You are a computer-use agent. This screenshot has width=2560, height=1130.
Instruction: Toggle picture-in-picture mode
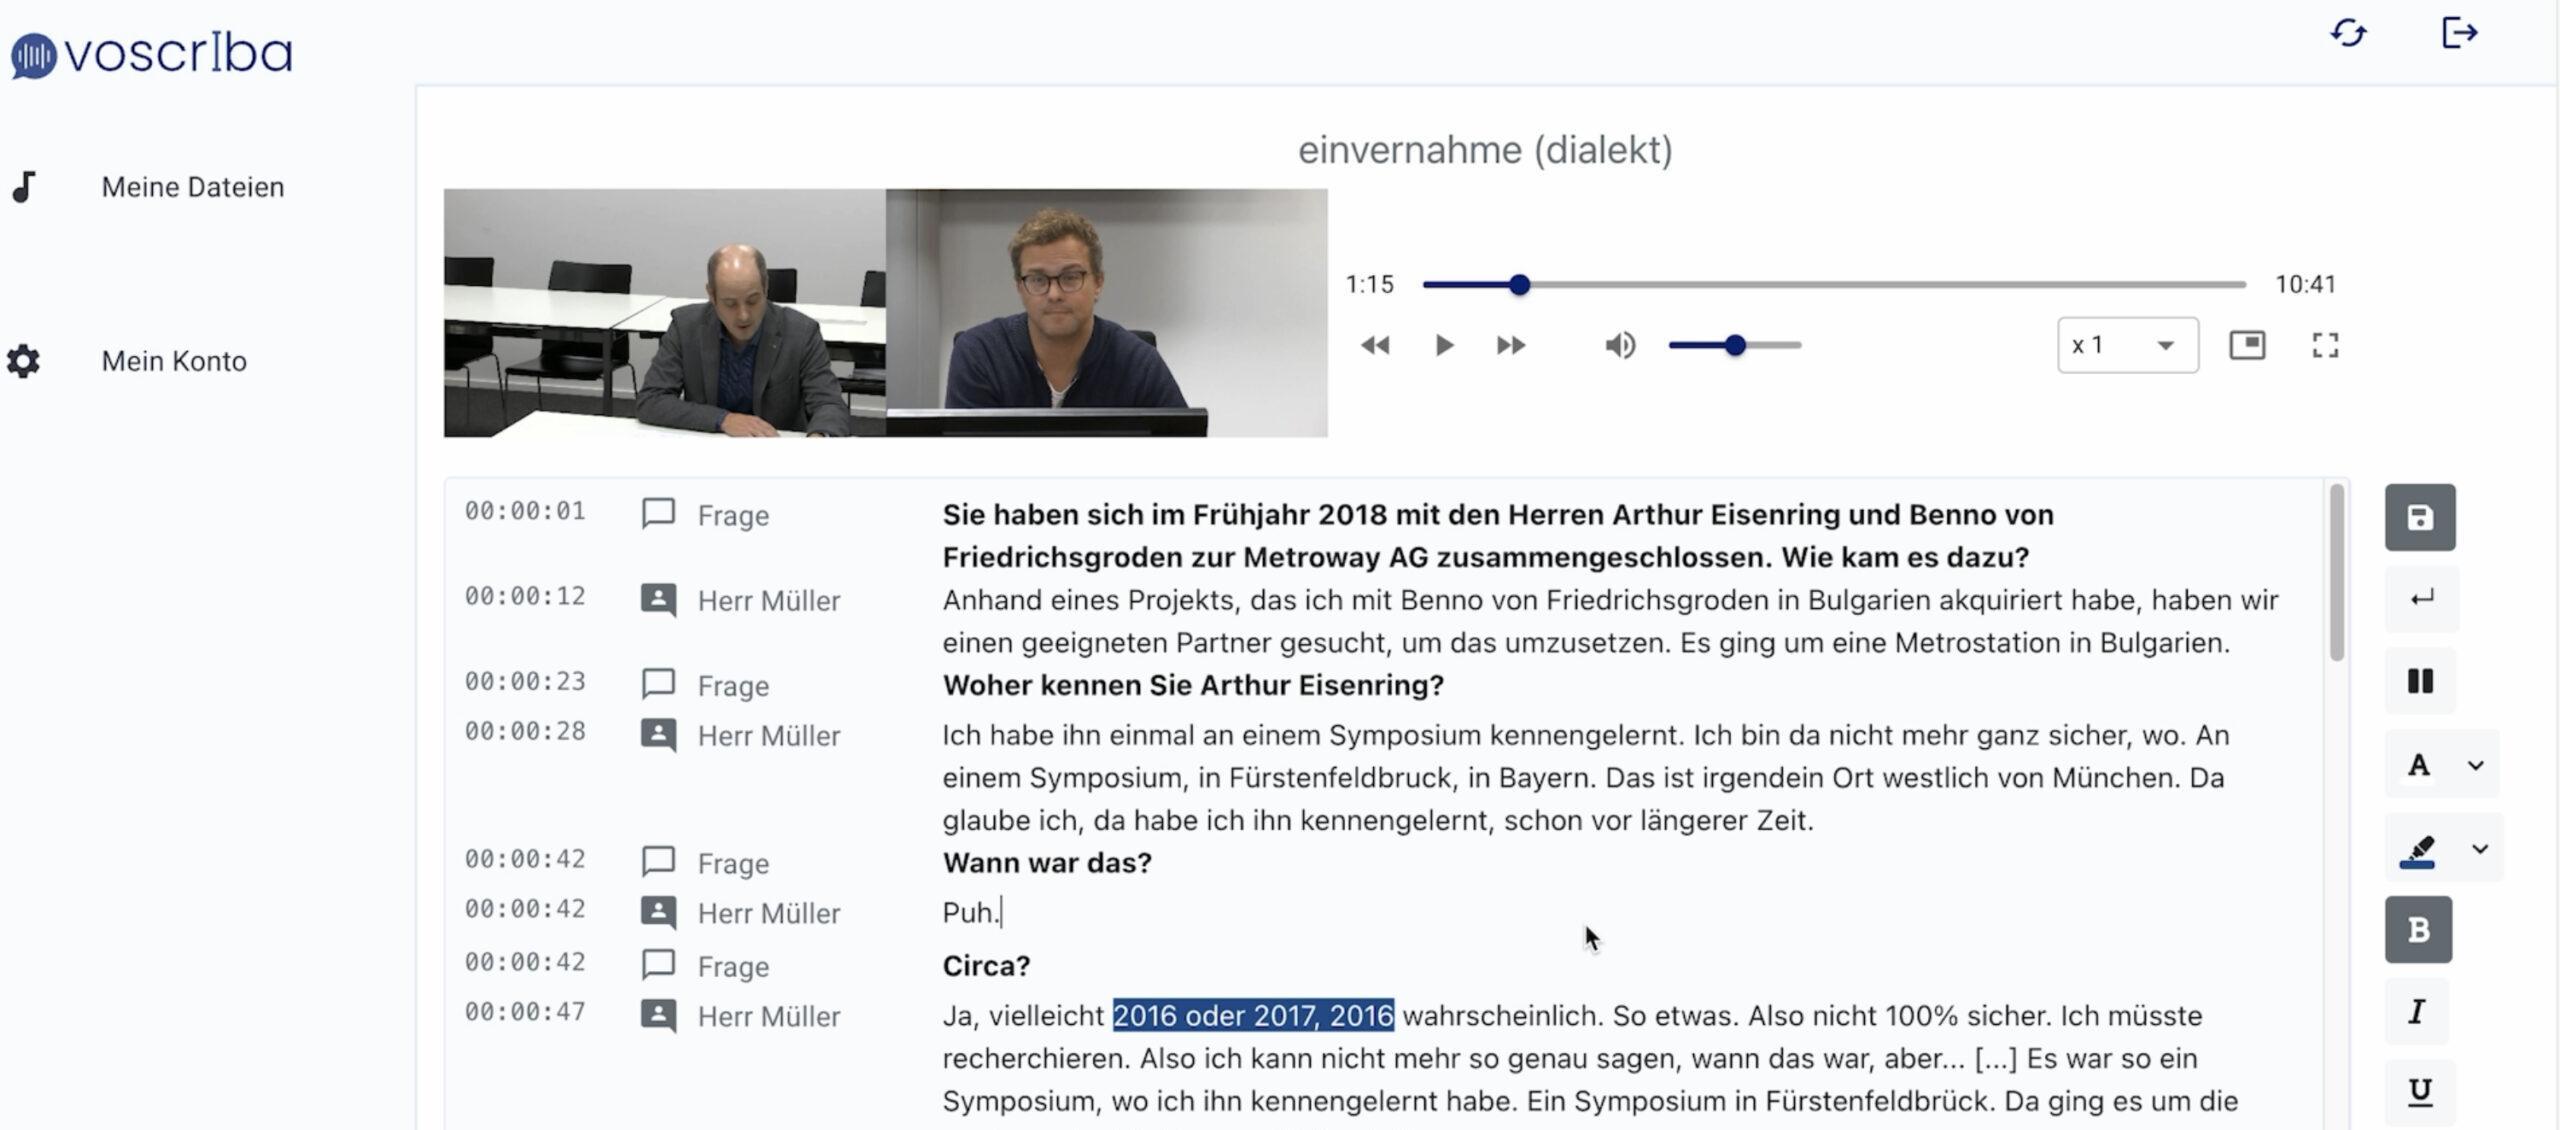coord(2247,345)
